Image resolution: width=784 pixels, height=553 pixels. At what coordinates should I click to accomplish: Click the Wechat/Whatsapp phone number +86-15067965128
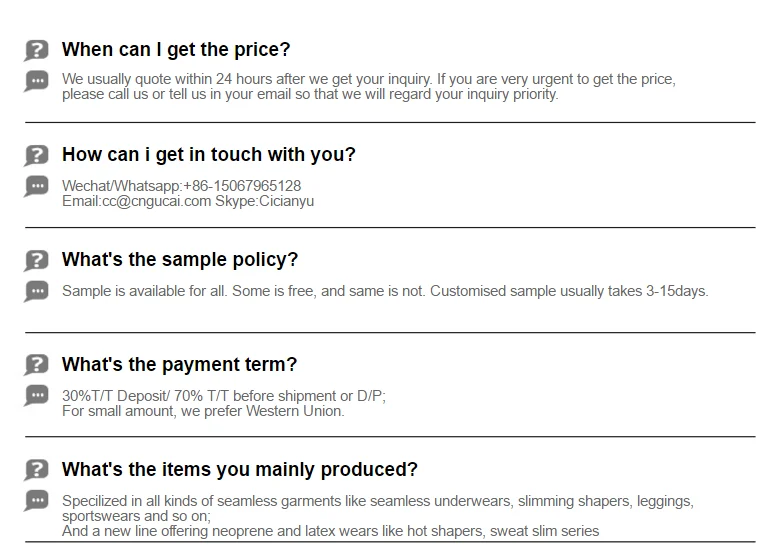click(x=242, y=186)
